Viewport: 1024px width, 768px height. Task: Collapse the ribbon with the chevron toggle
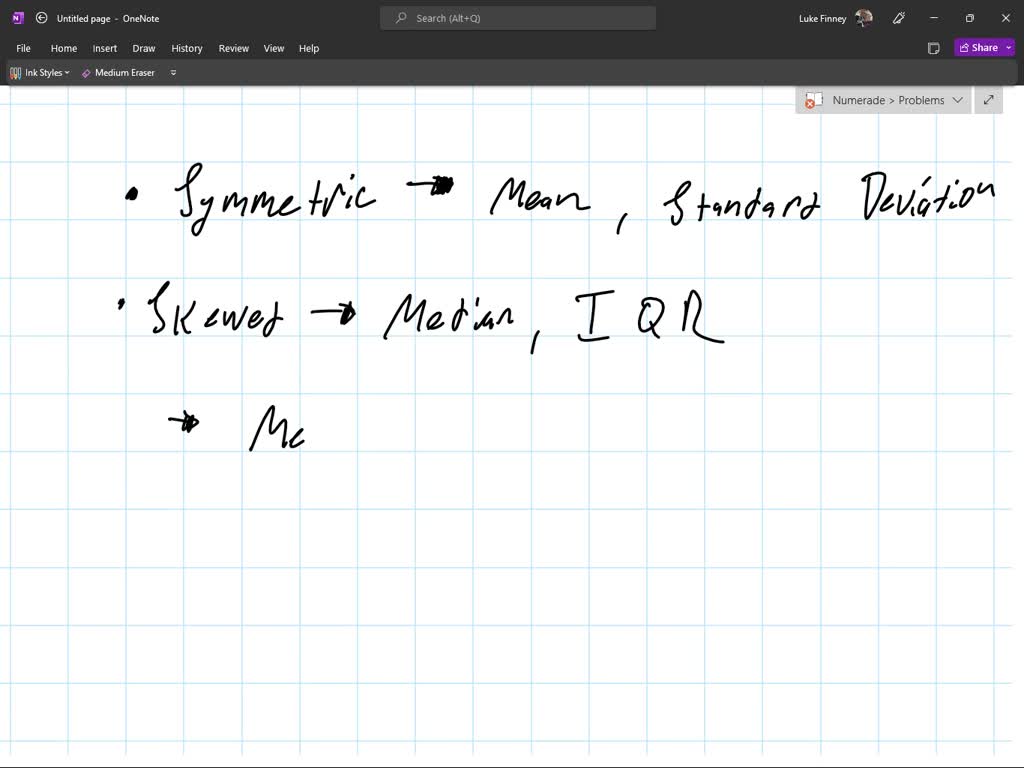(172, 72)
